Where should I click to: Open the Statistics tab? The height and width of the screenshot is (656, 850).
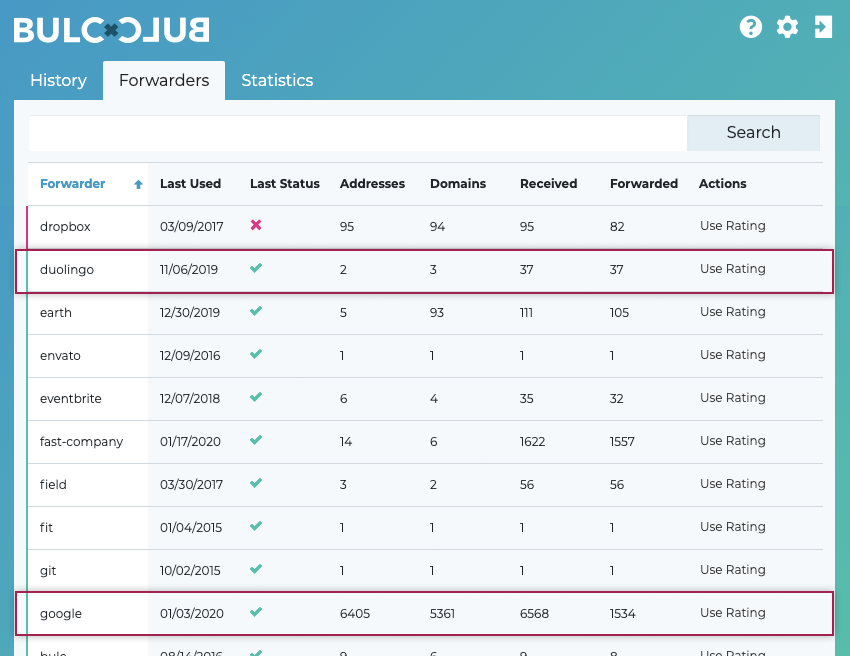click(x=277, y=80)
